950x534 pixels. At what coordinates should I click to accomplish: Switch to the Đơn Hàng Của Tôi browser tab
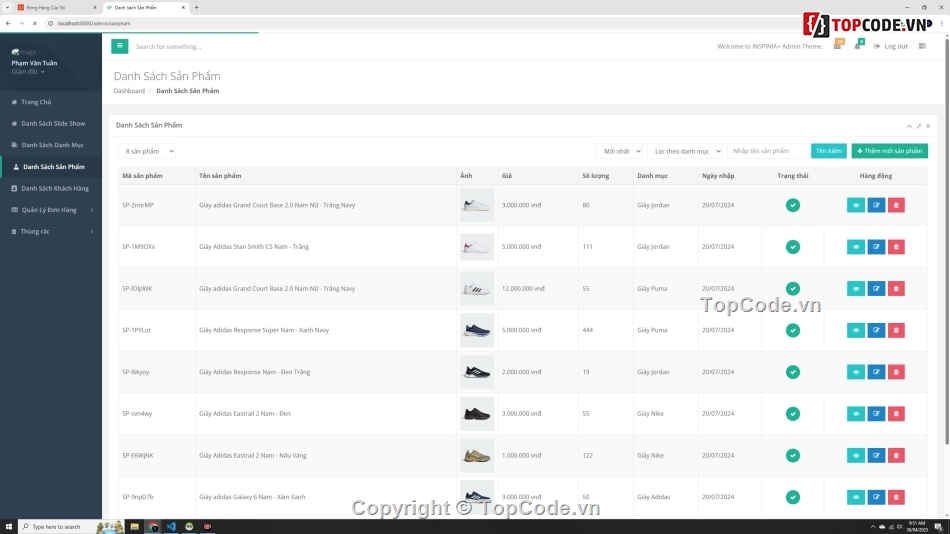coord(57,7)
